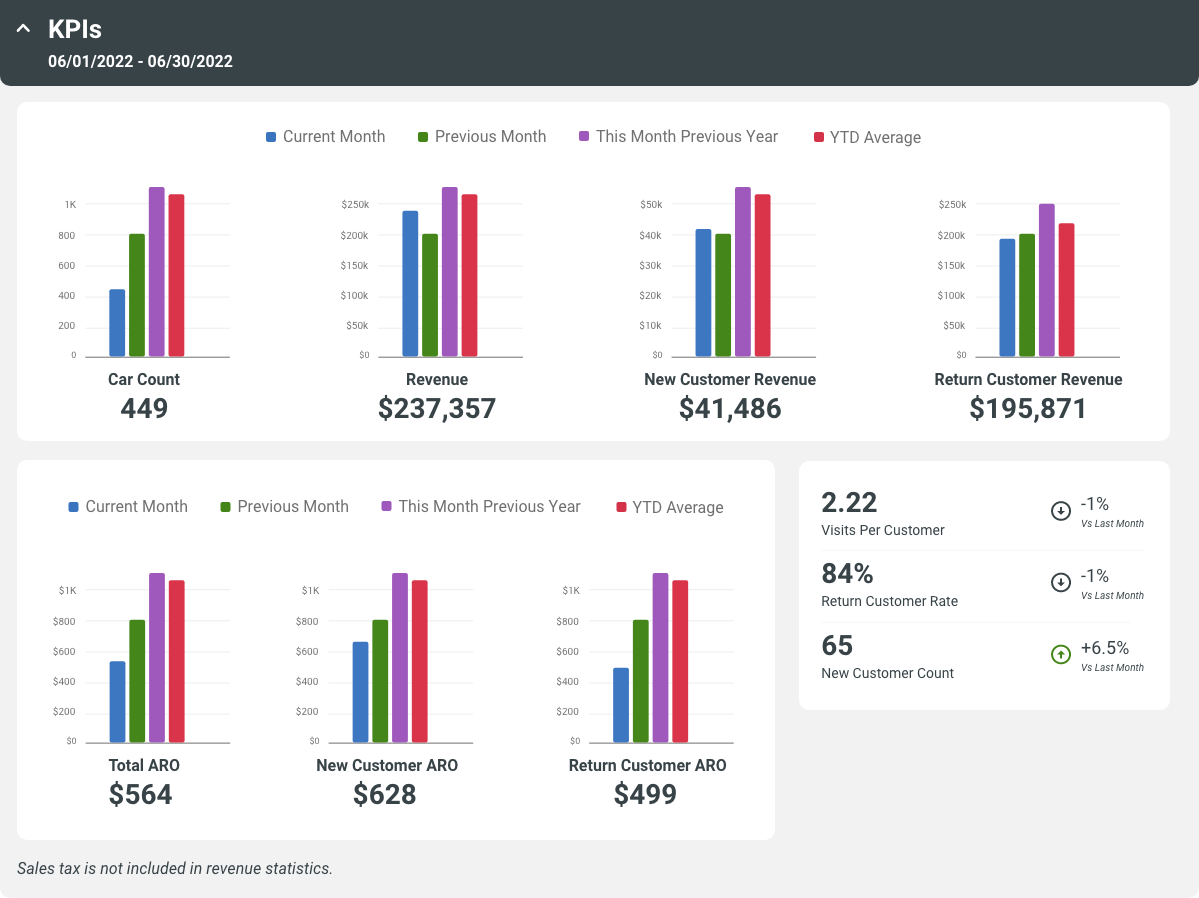The width and height of the screenshot is (1199, 898).
Task: Toggle top legend YTD Average label
Action: 876,138
